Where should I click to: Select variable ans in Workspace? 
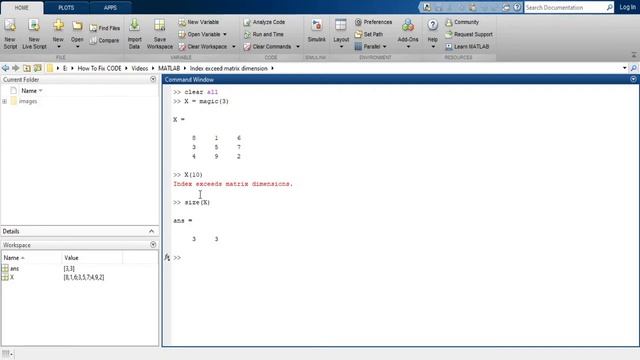(x=14, y=268)
